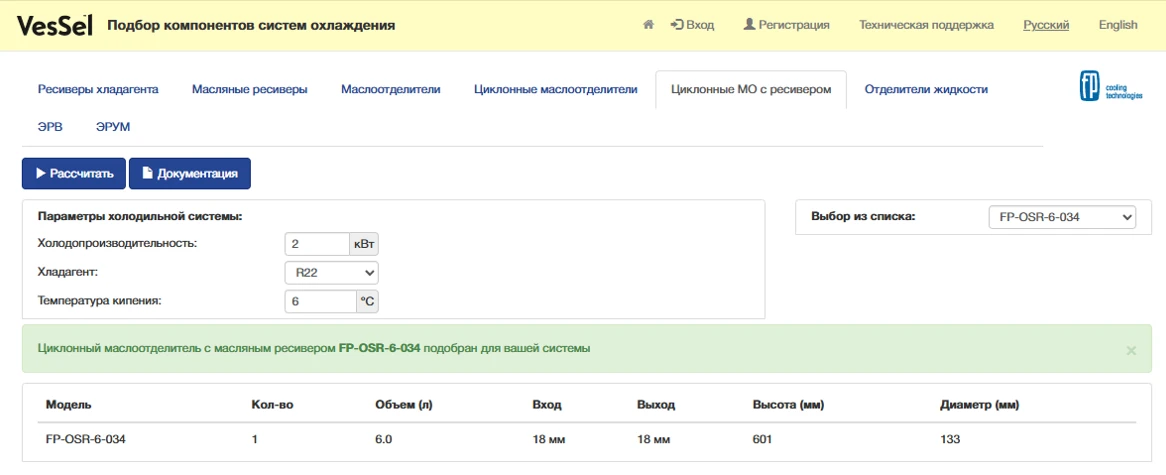Click bold FP-OSR-6-034 in green message

[379, 348]
